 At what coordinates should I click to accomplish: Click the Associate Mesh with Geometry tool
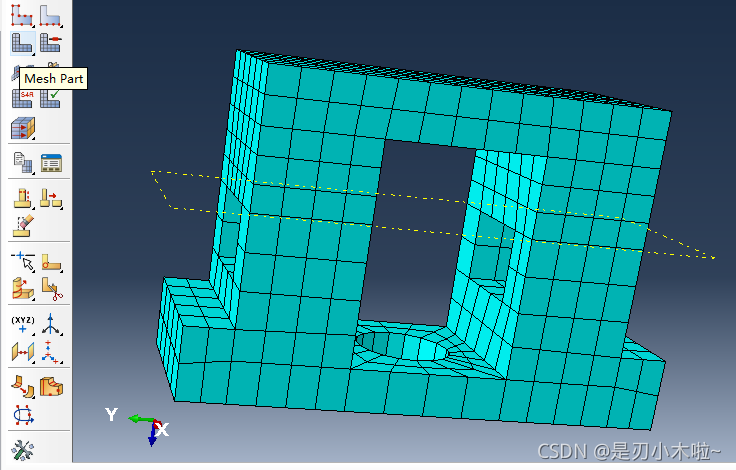[x=22, y=162]
